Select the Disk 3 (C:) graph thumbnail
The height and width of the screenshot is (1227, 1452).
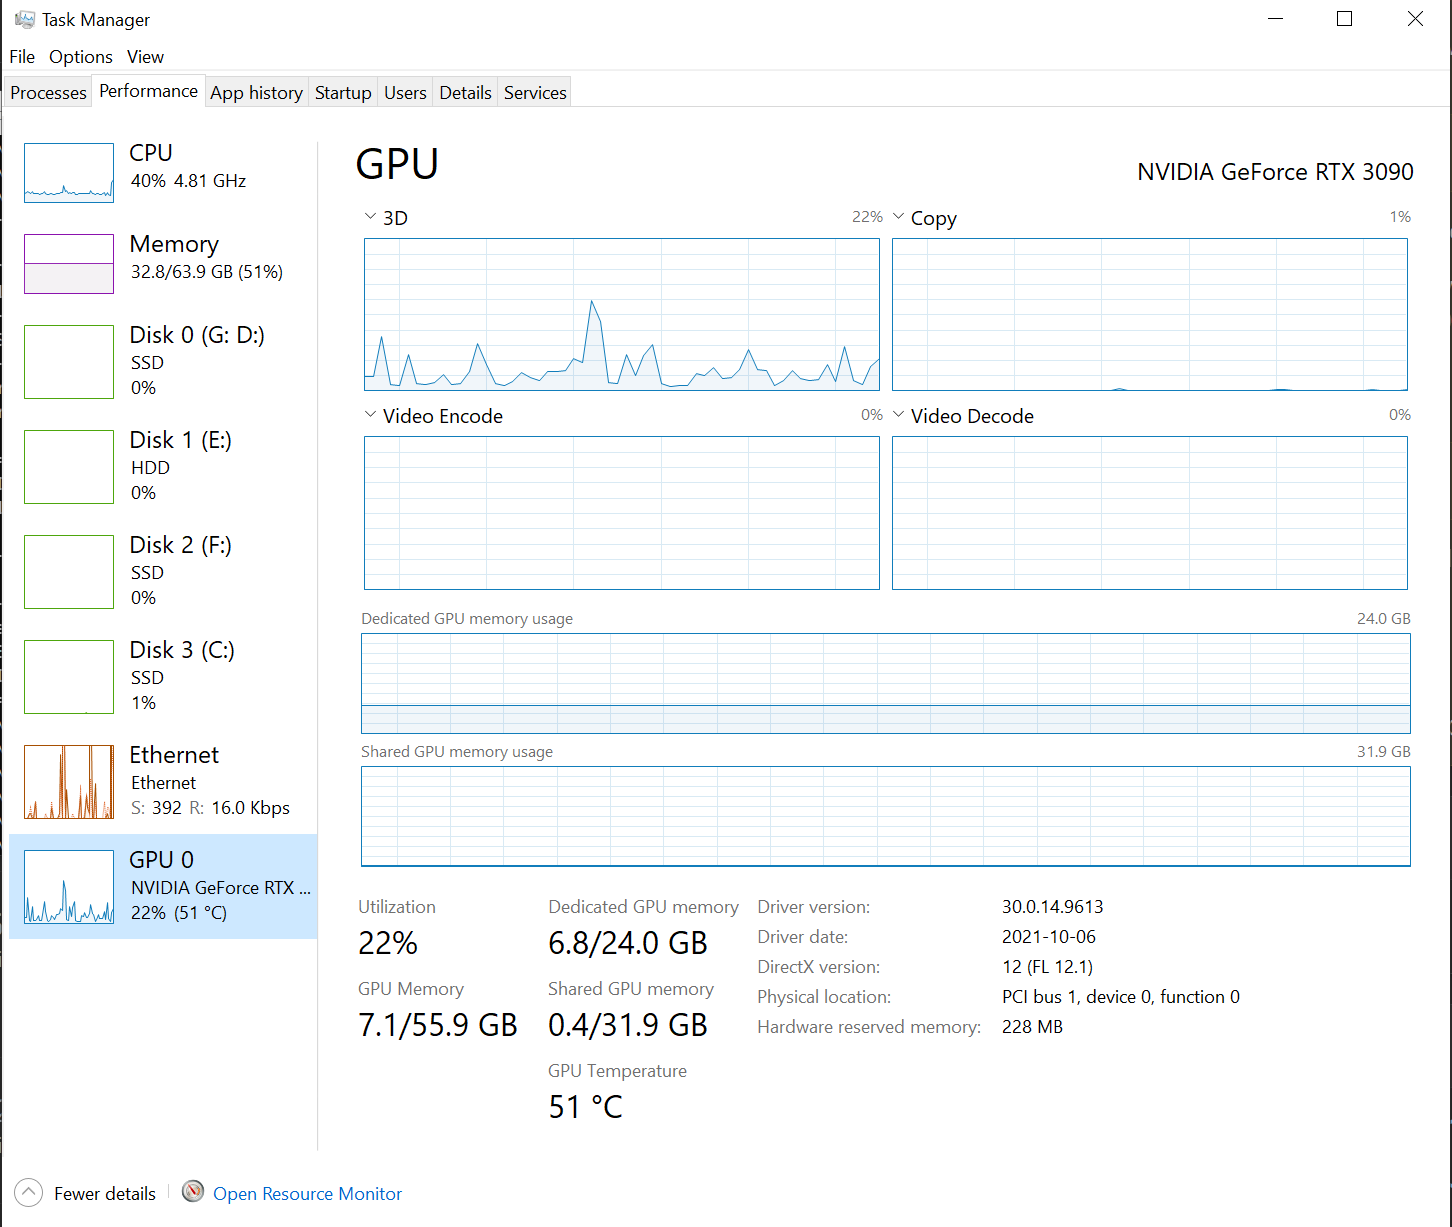pyautogui.click(x=69, y=677)
